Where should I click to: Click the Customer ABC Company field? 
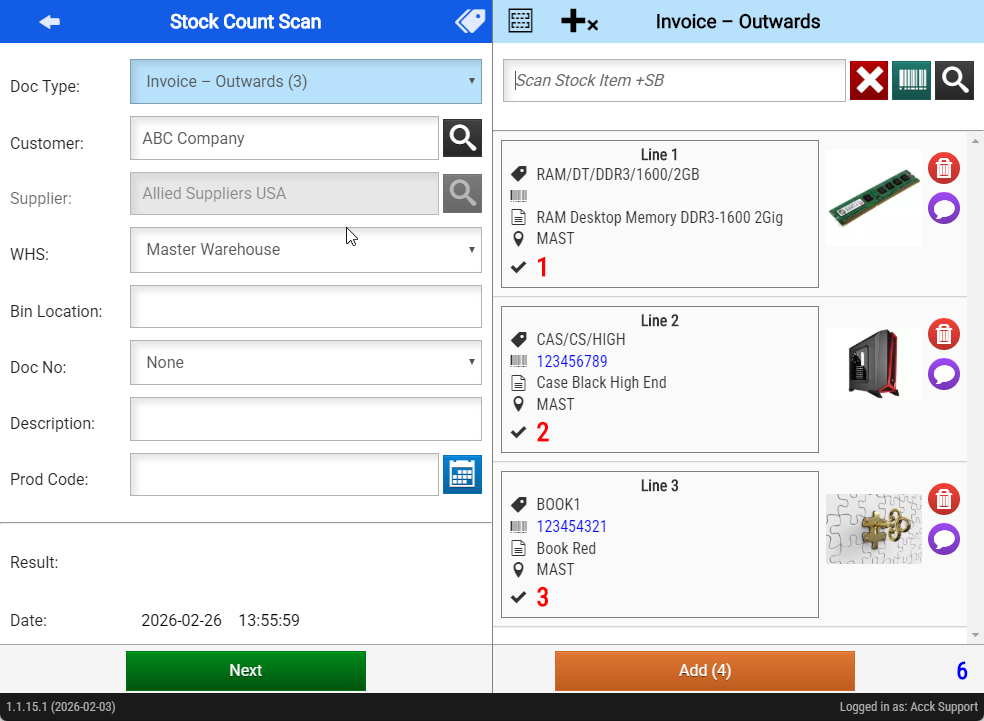pyautogui.click(x=284, y=138)
